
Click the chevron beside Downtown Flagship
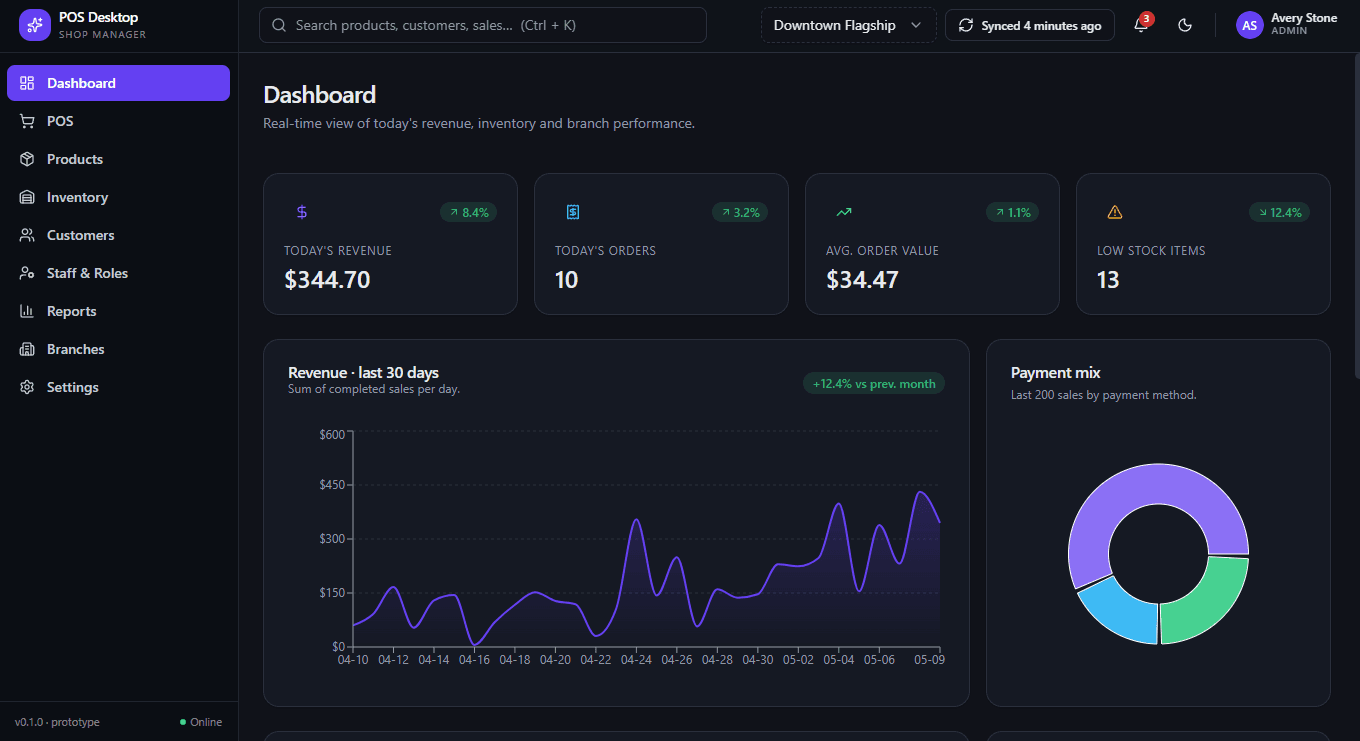[916, 25]
